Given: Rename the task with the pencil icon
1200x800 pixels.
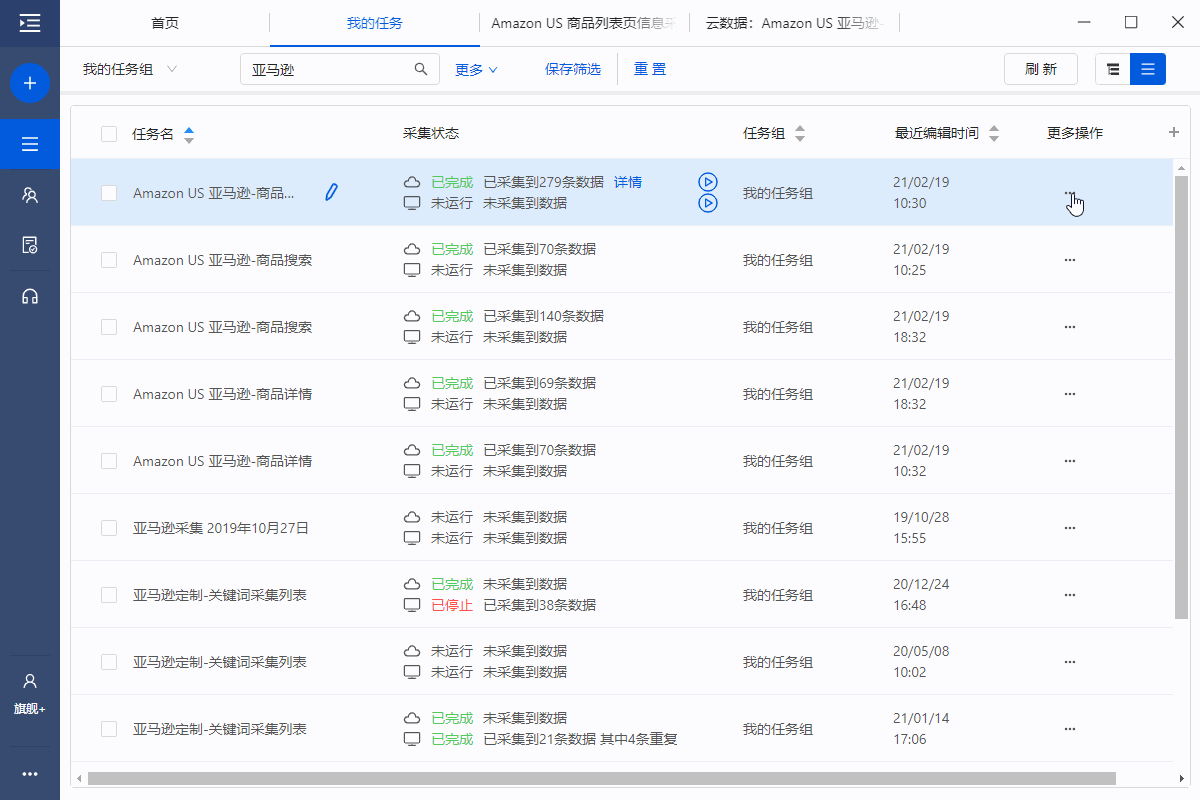Looking at the screenshot, I should pos(332,192).
